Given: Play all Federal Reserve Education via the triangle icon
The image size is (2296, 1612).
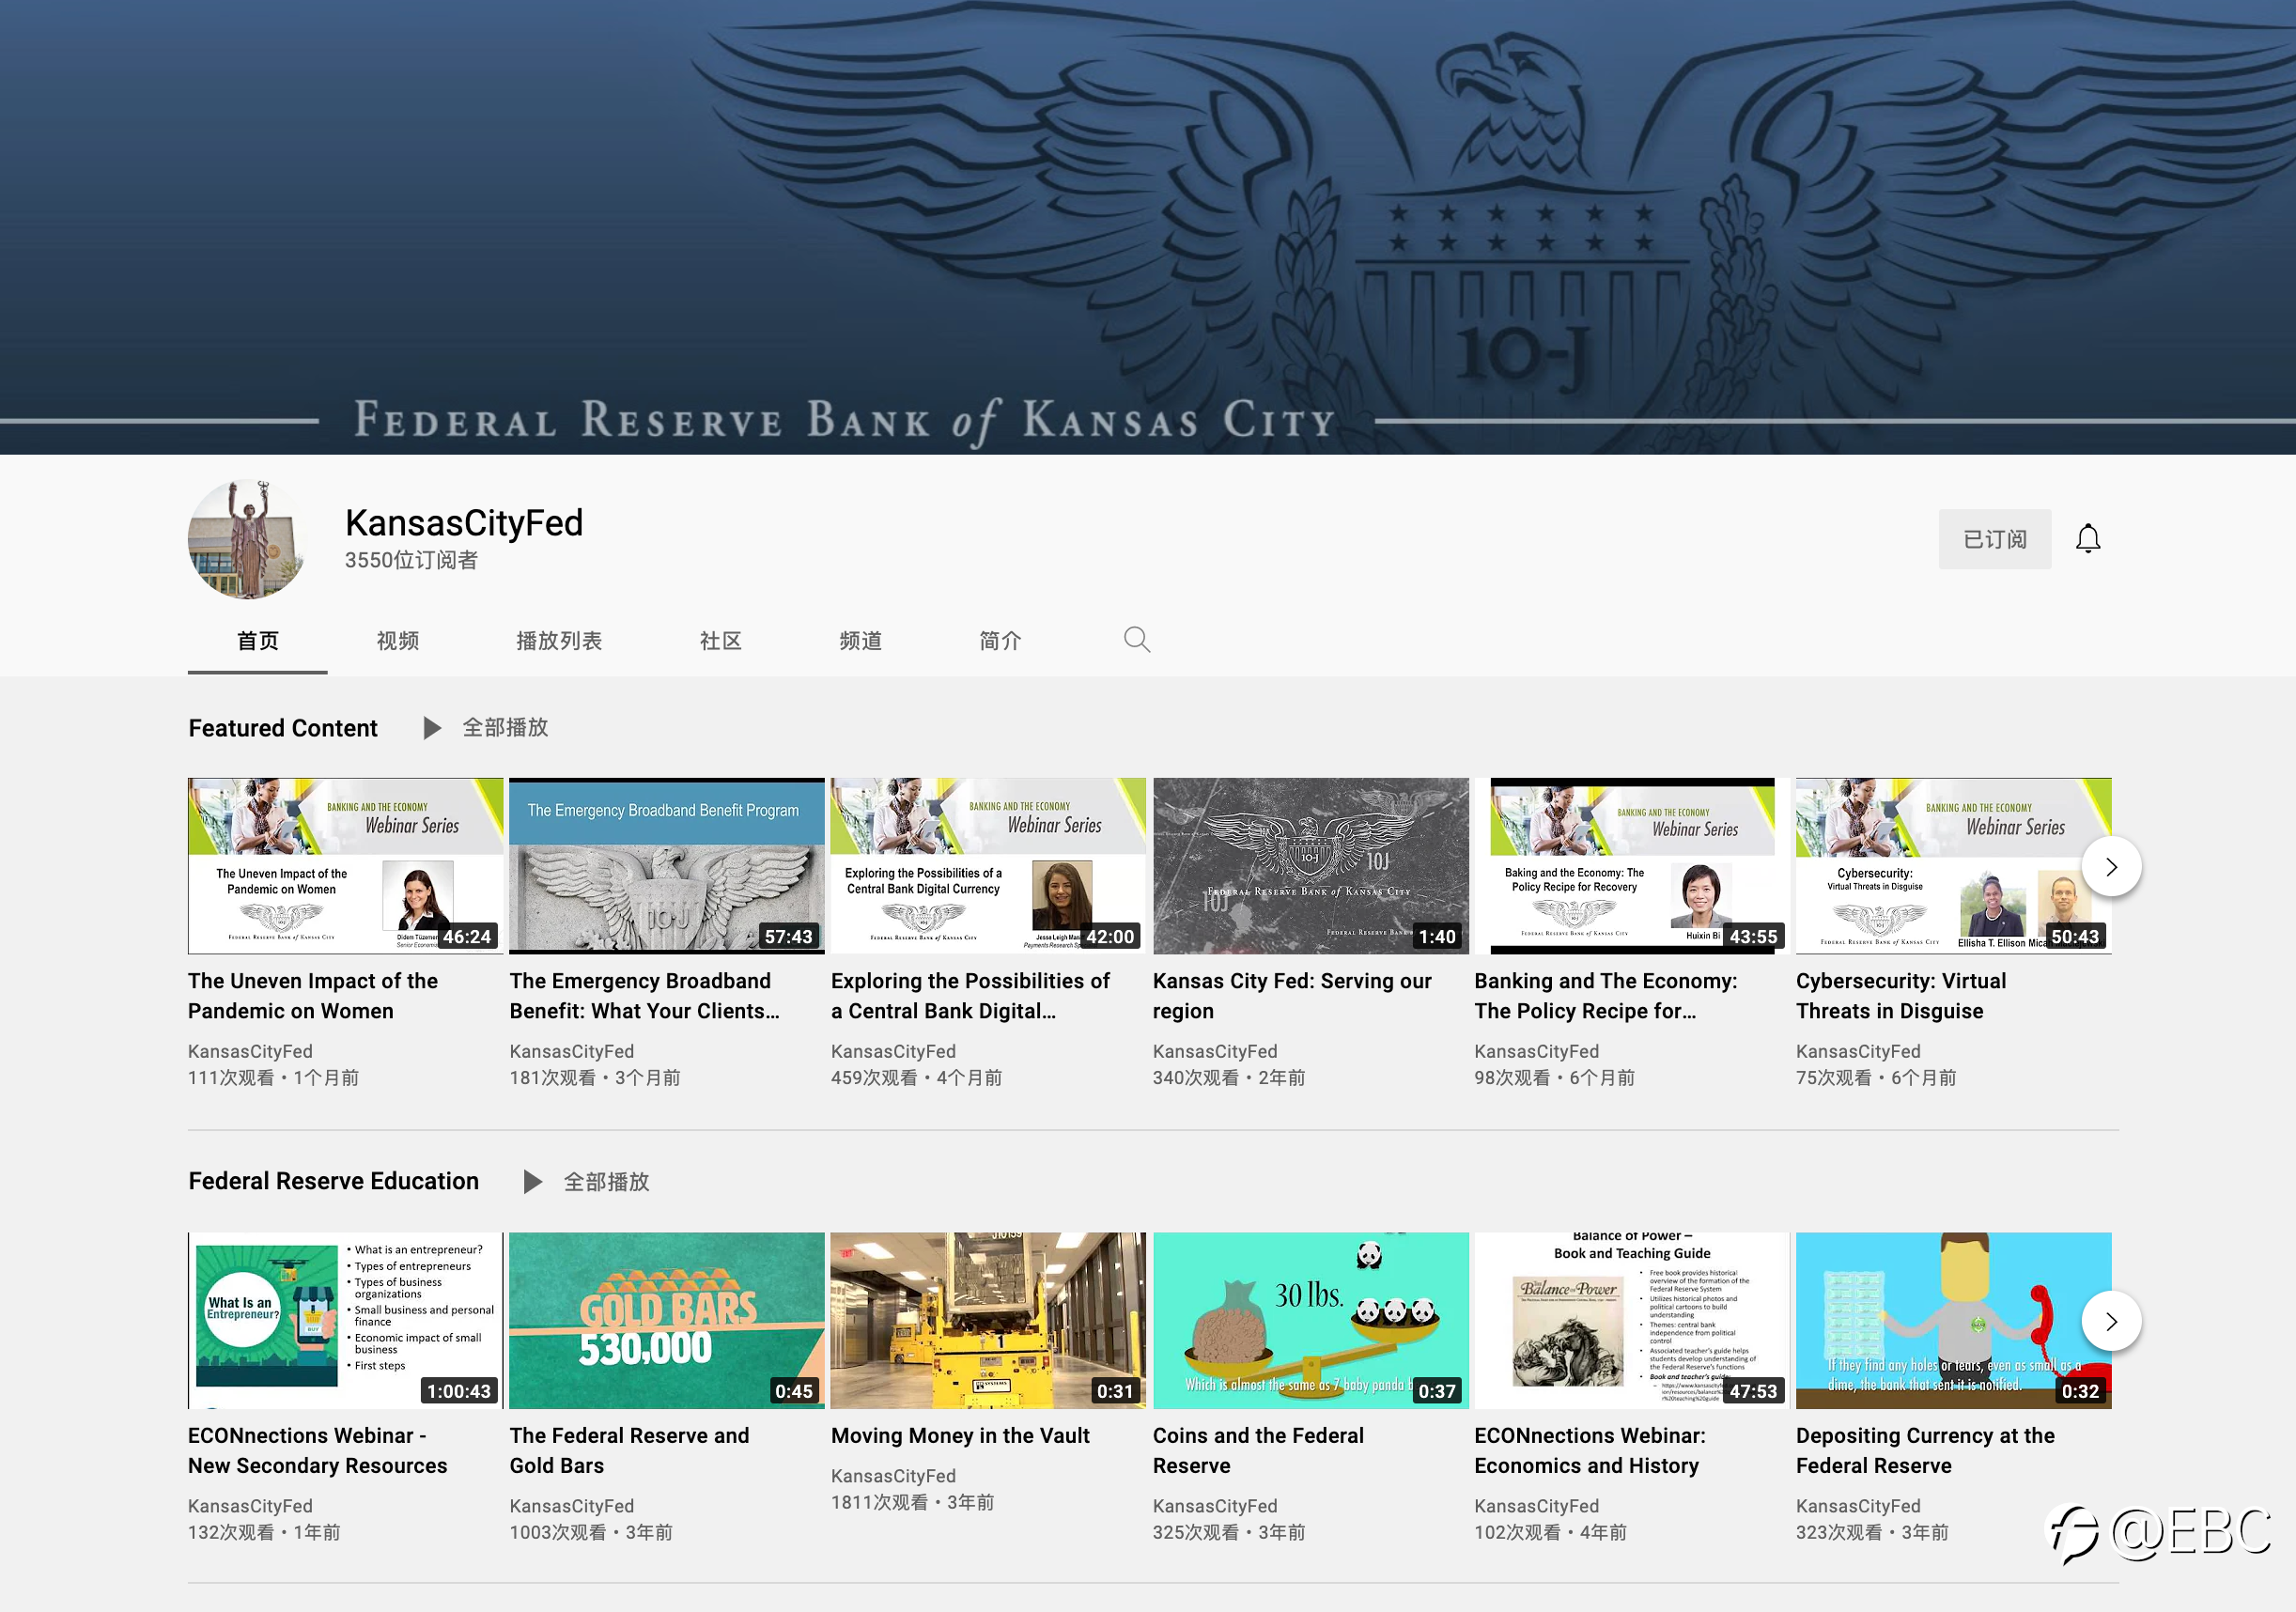Looking at the screenshot, I should (533, 1182).
